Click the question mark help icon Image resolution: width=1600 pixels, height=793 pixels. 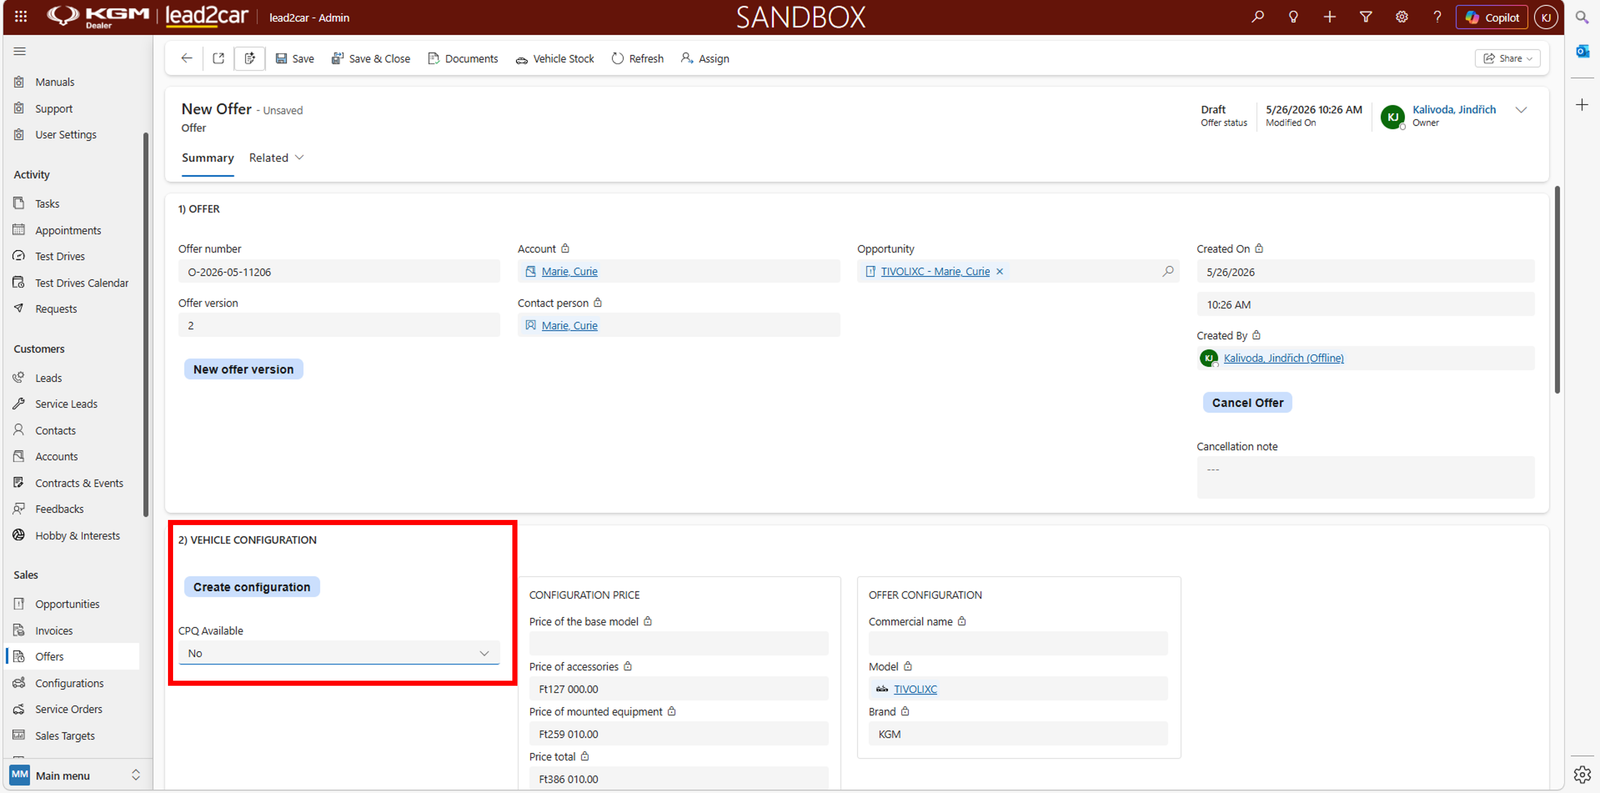click(1437, 17)
